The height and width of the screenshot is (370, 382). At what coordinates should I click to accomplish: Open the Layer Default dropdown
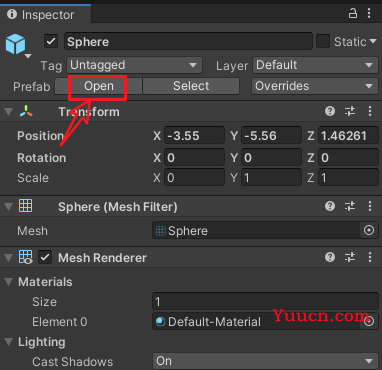(315, 65)
